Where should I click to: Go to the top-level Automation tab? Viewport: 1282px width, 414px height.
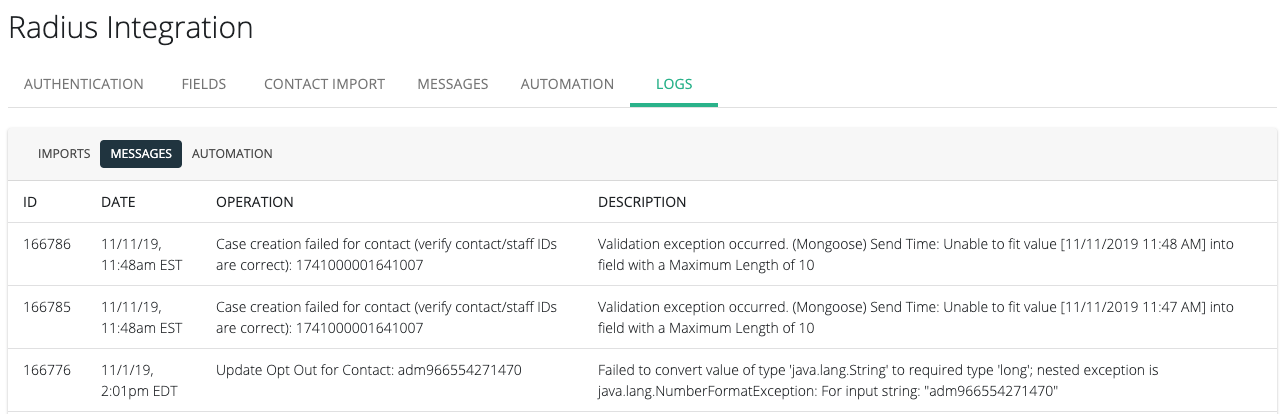567,84
